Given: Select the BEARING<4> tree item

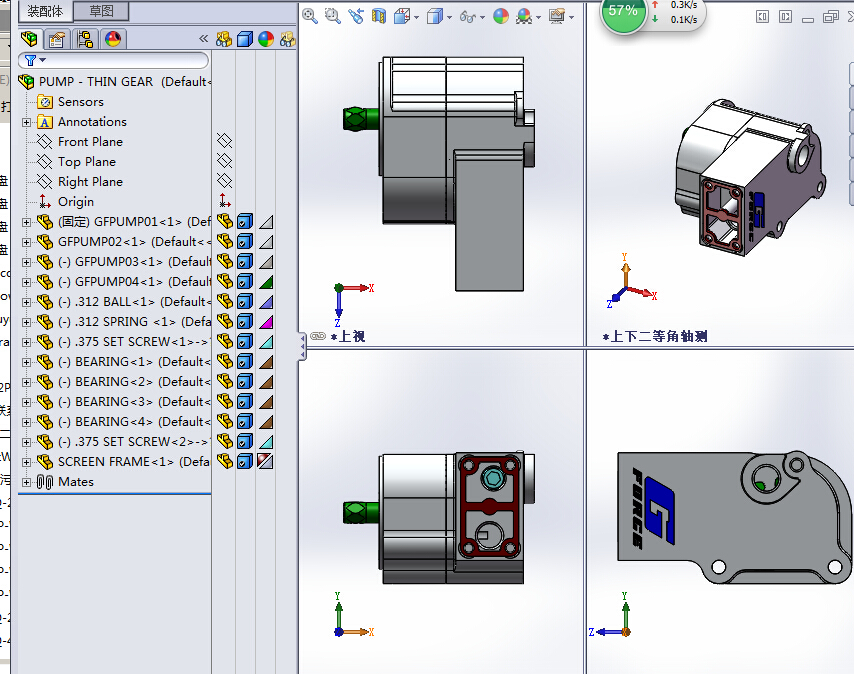Looking at the screenshot, I should coord(124,422).
